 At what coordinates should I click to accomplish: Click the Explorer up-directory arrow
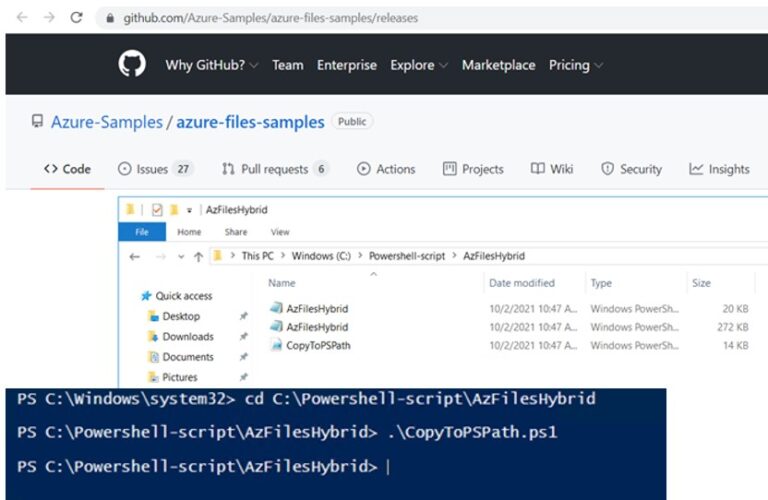tap(199, 256)
